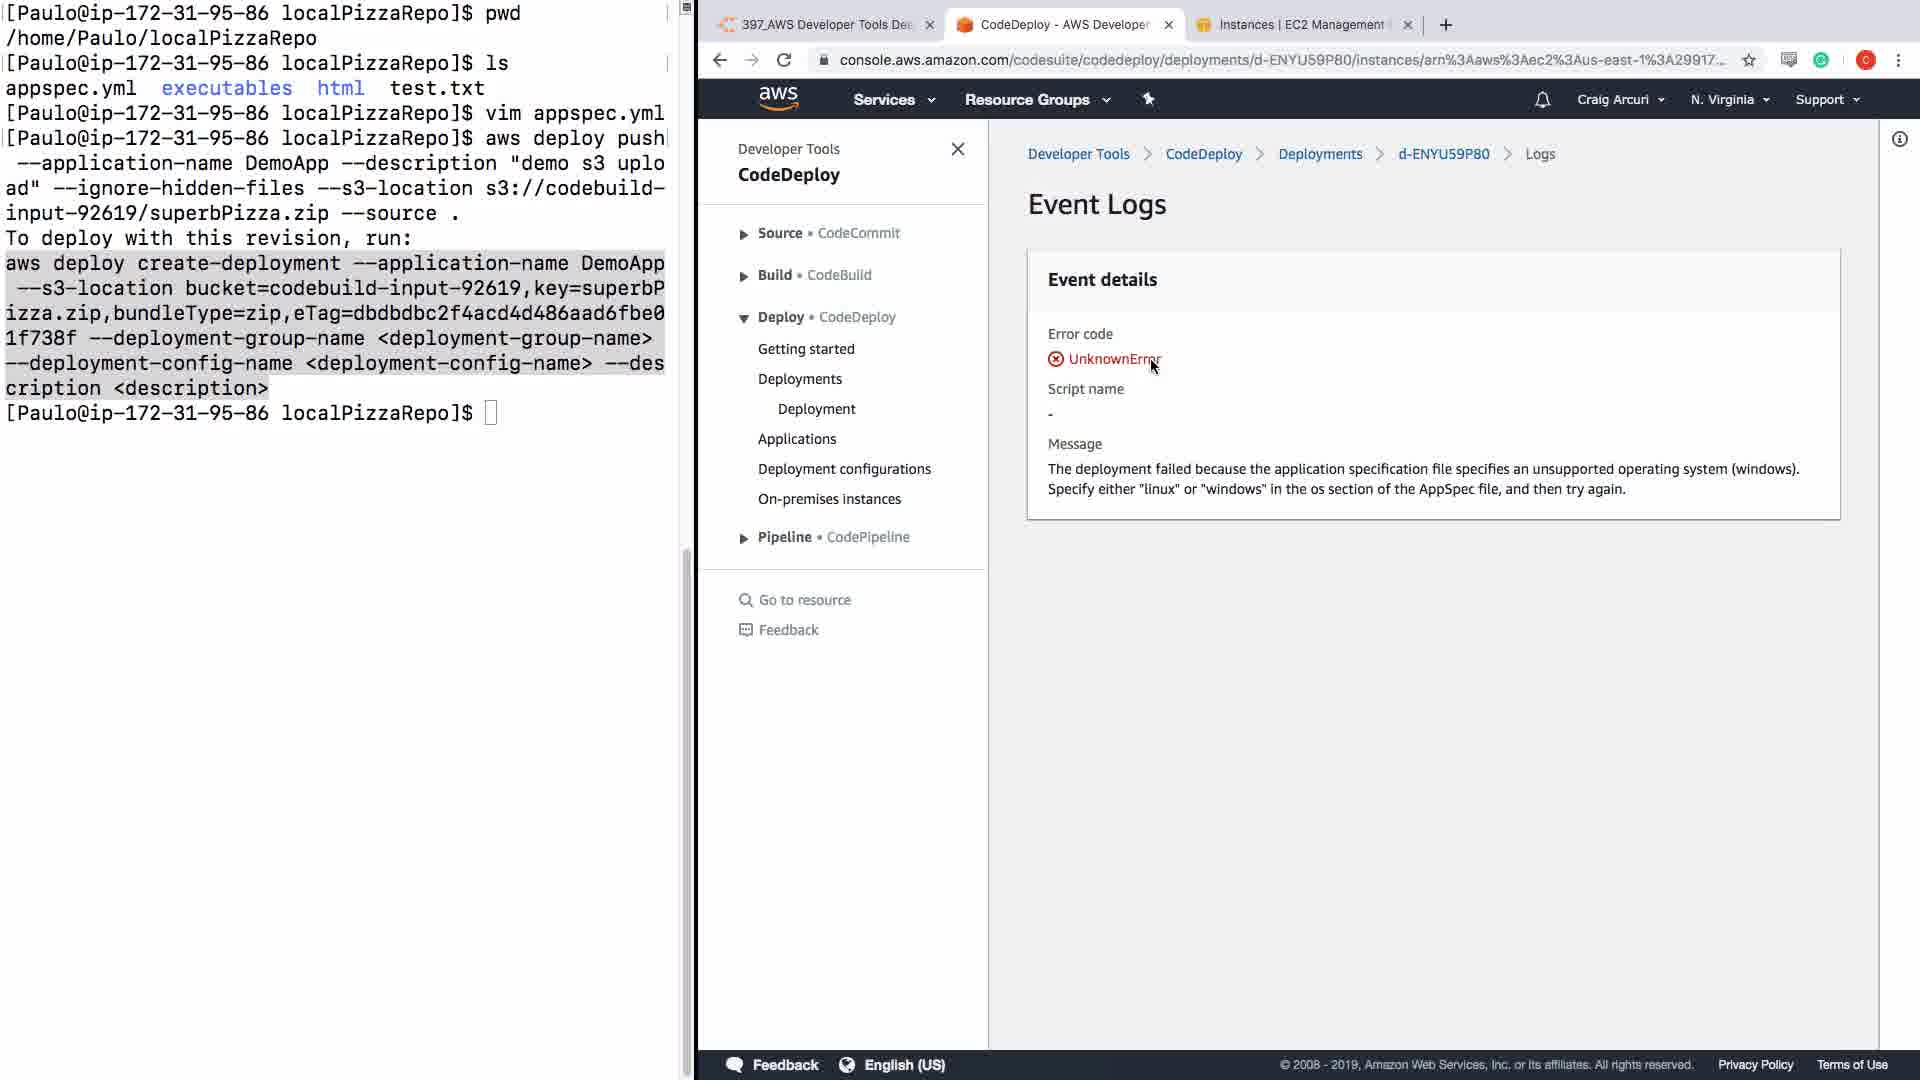This screenshot has width=1920, height=1080.
Task: Click the Deployments breadcrumb link
Action: click(1320, 154)
